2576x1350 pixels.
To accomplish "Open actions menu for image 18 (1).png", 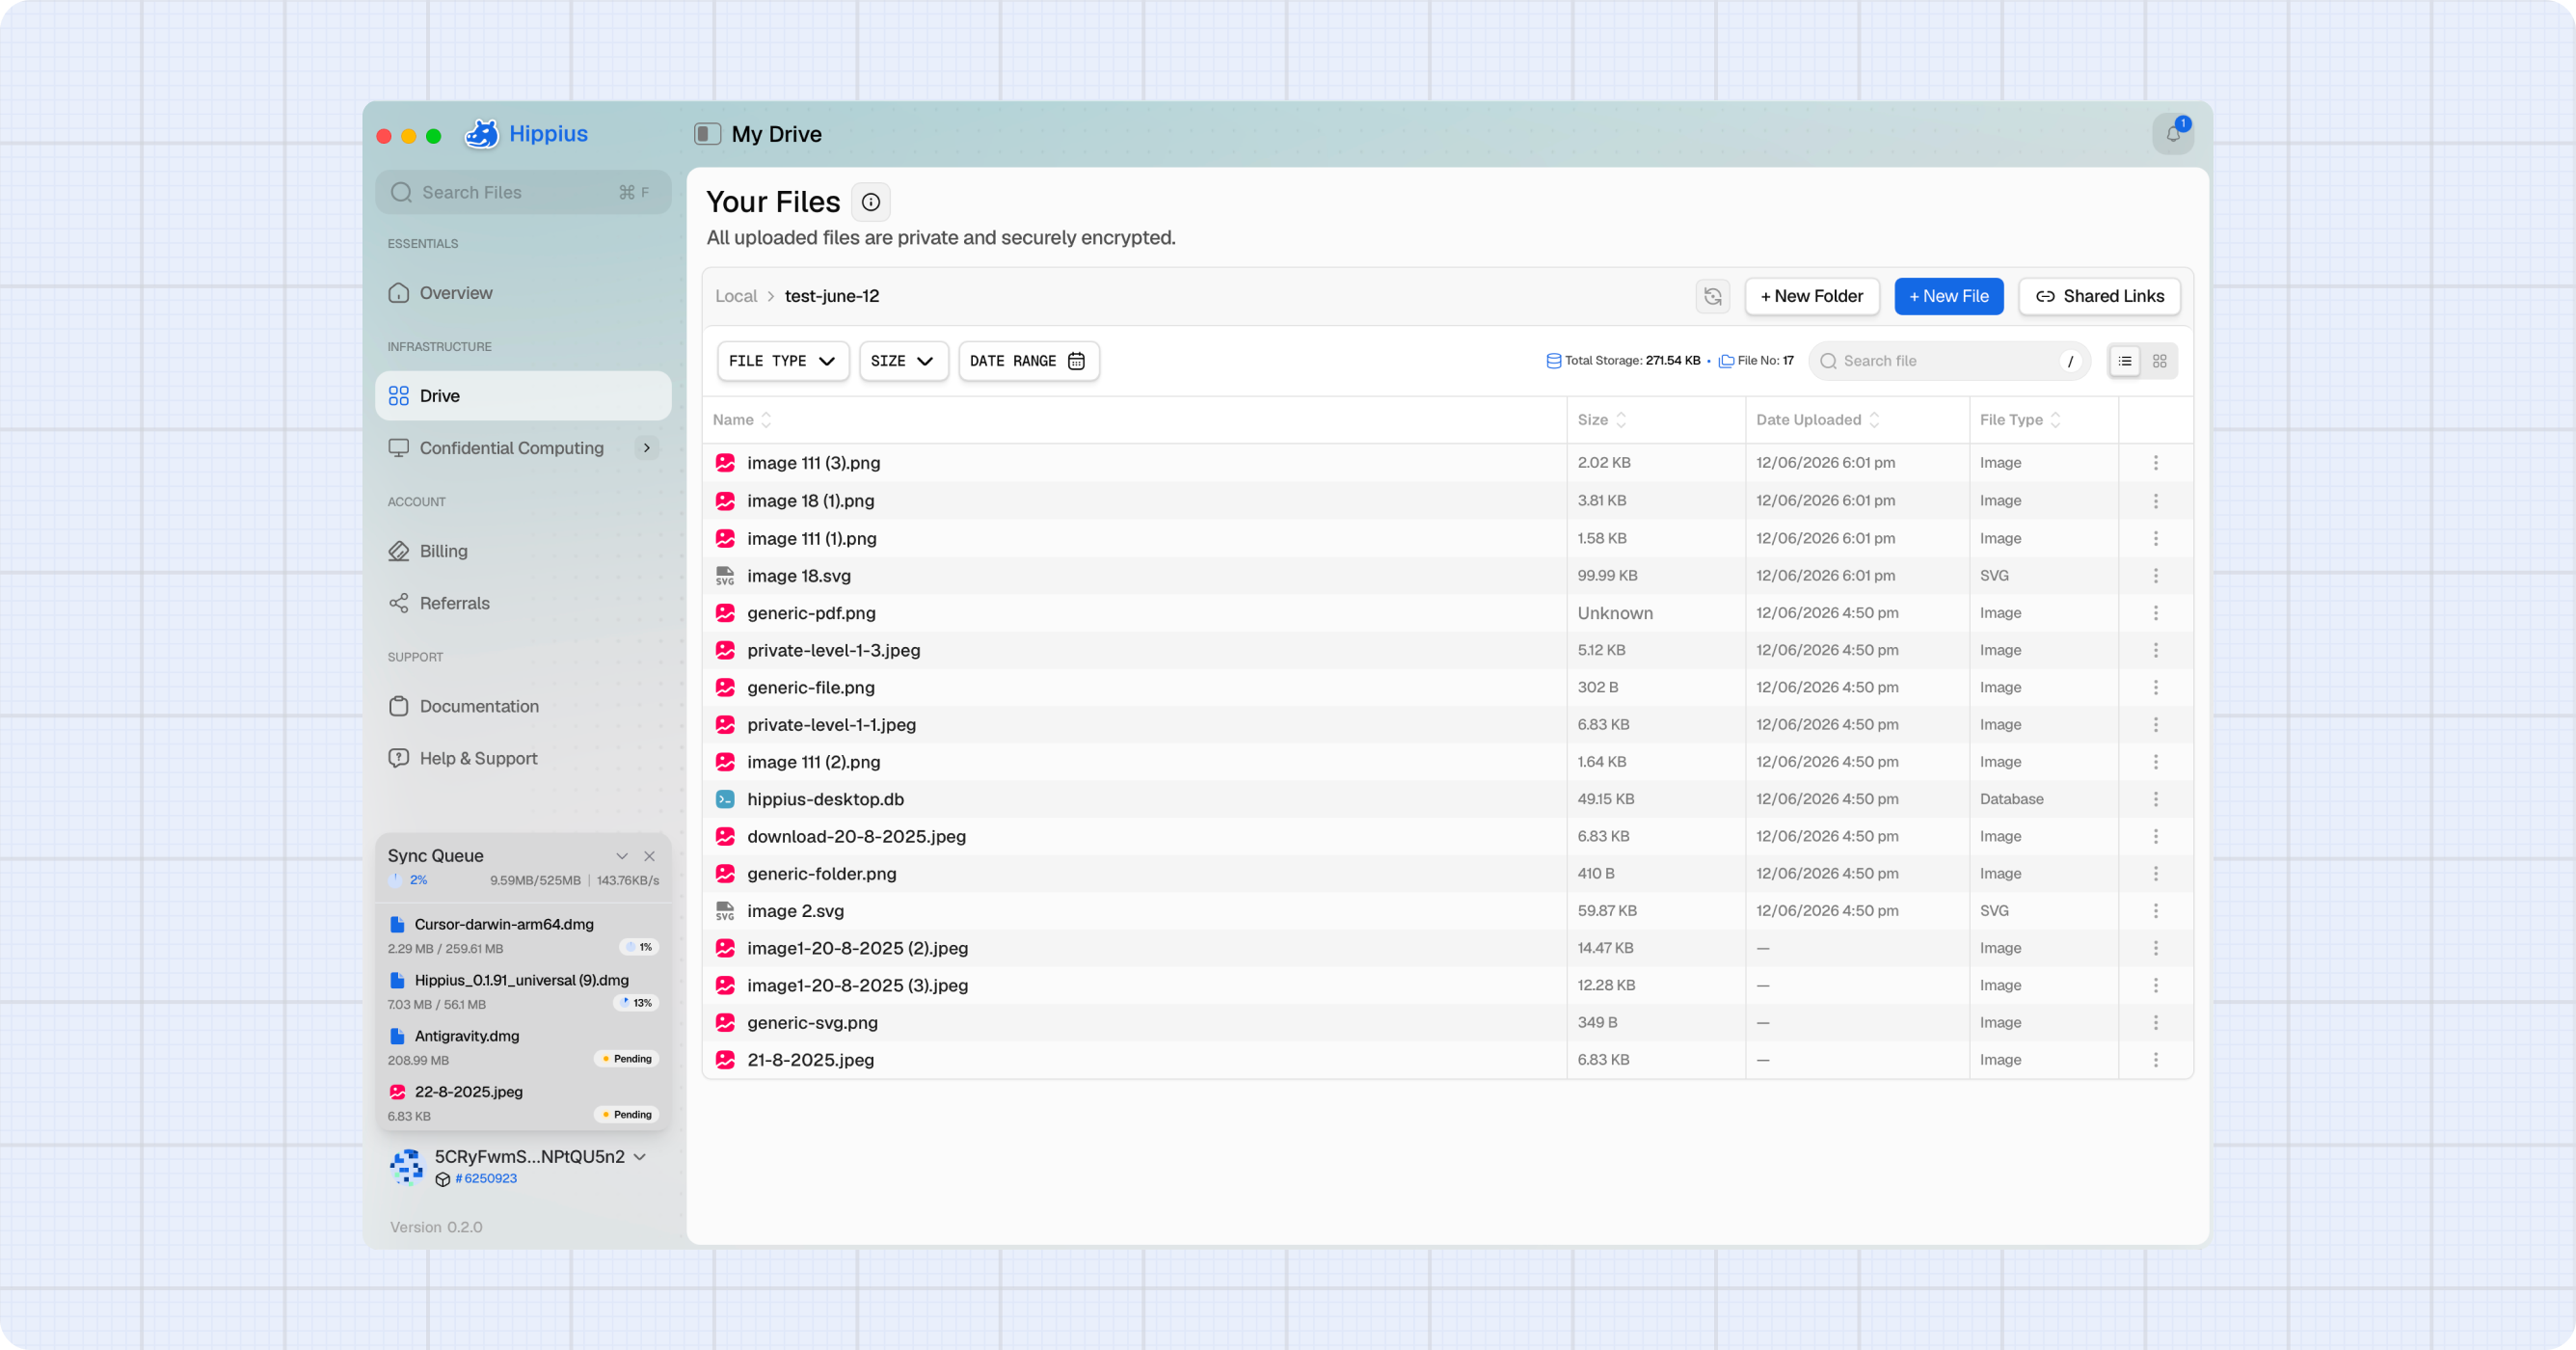I will [x=2156, y=501].
